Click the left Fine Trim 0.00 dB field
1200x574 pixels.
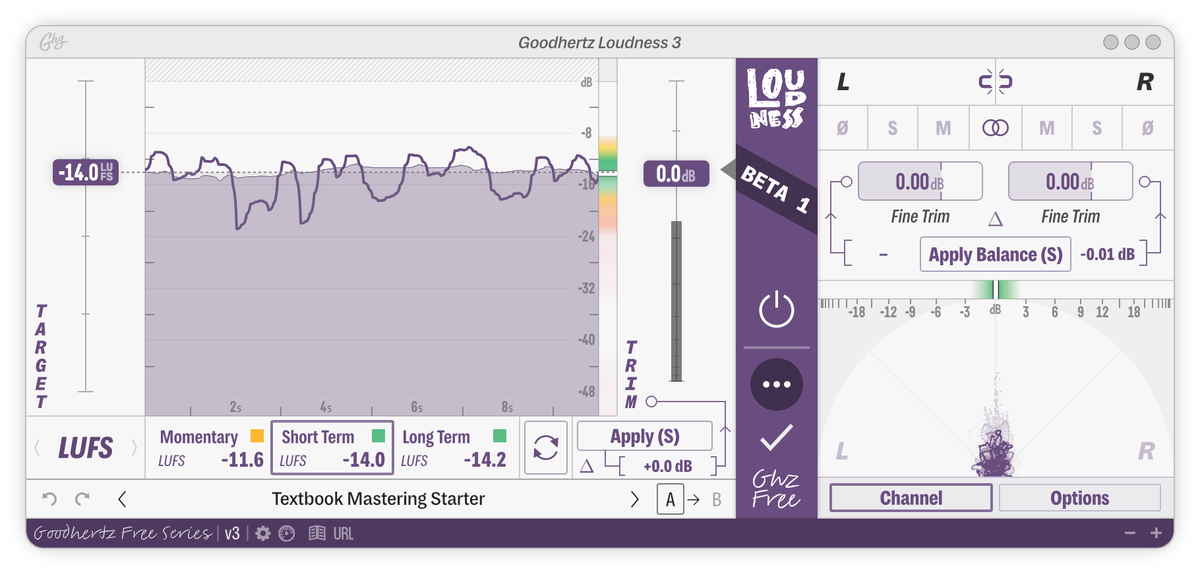[920, 182]
